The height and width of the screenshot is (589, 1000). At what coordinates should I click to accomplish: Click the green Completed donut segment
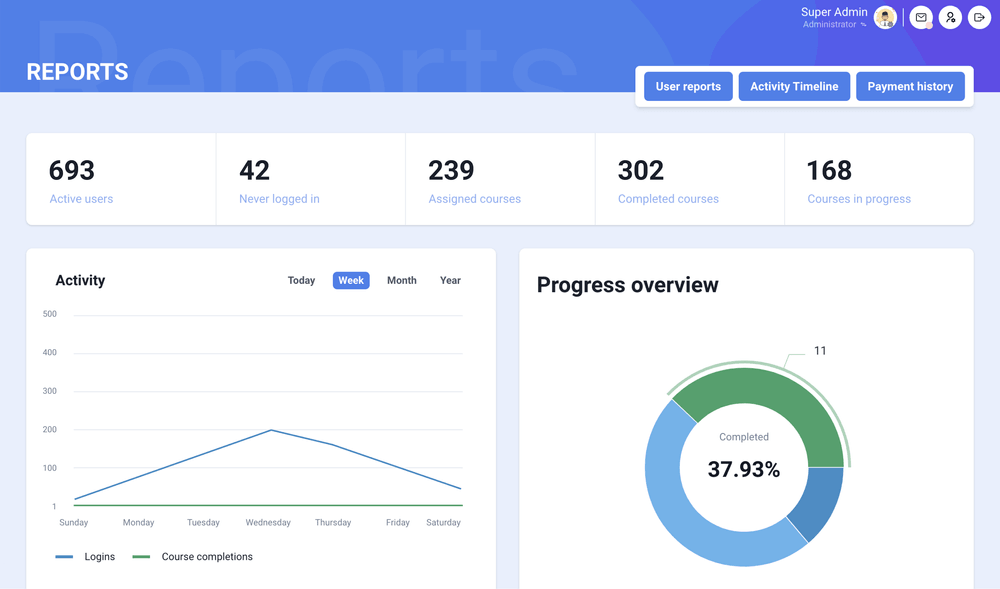pos(760,395)
